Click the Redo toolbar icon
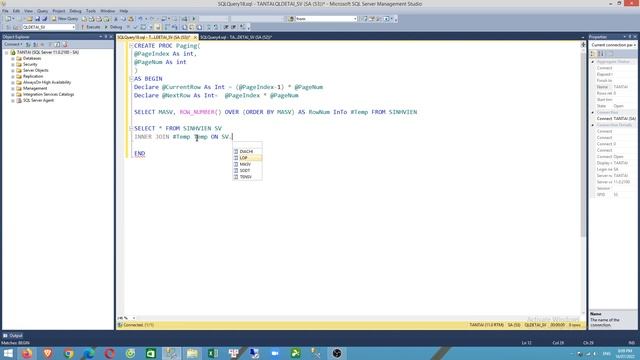This screenshot has width=640, height=360. [152, 19]
